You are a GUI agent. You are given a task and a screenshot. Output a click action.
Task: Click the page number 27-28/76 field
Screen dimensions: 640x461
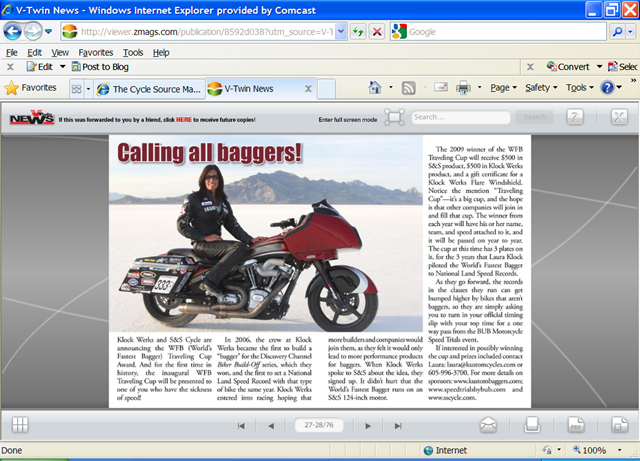pos(320,426)
